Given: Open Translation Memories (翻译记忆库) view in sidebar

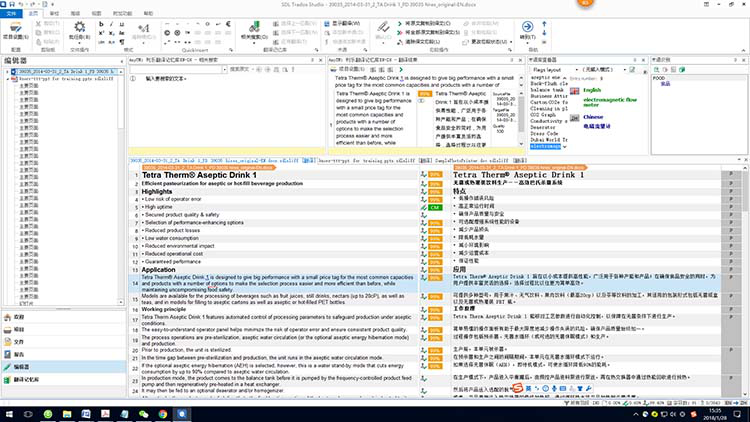Looking at the screenshot, I should click(63, 379).
